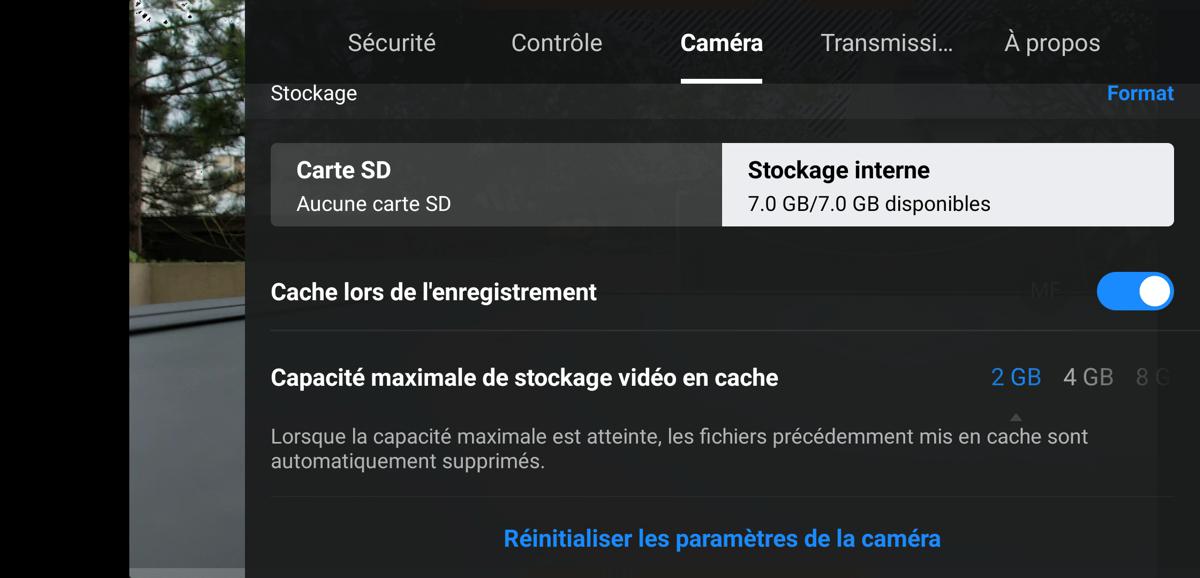Click the faint MF focus indicator
1200x578 pixels.
point(1046,291)
